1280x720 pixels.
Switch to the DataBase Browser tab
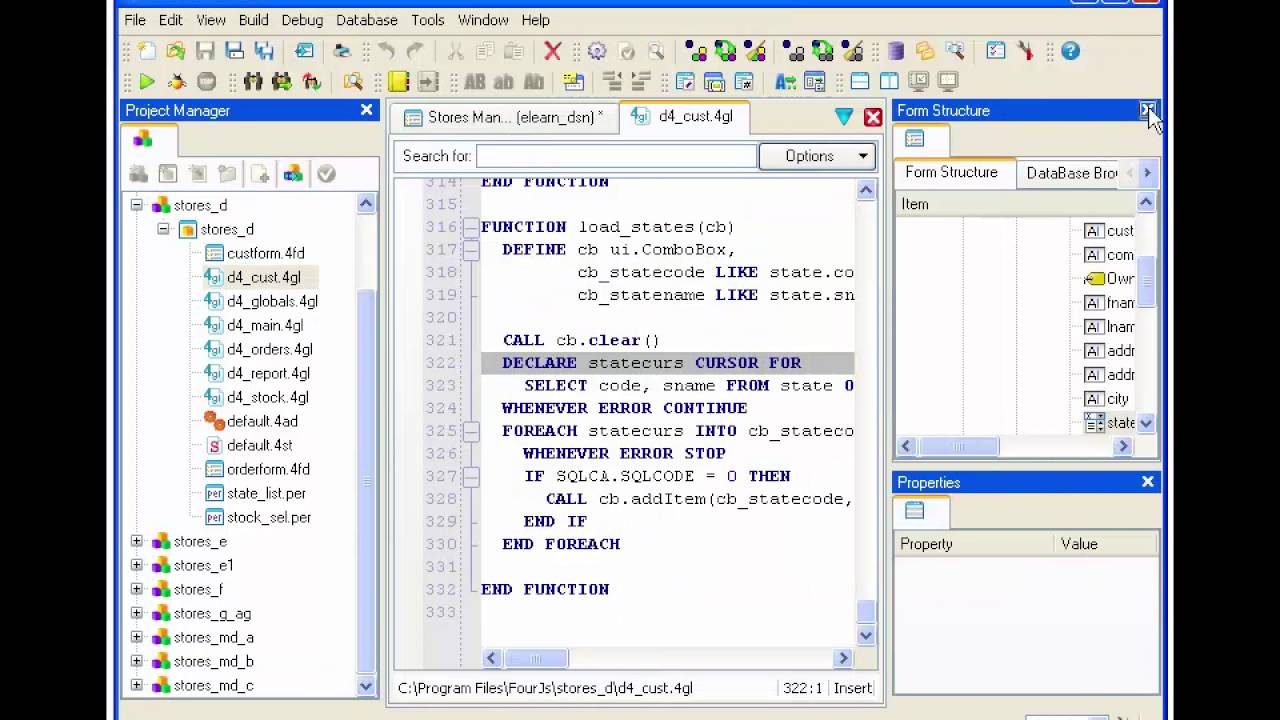(1072, 173)
